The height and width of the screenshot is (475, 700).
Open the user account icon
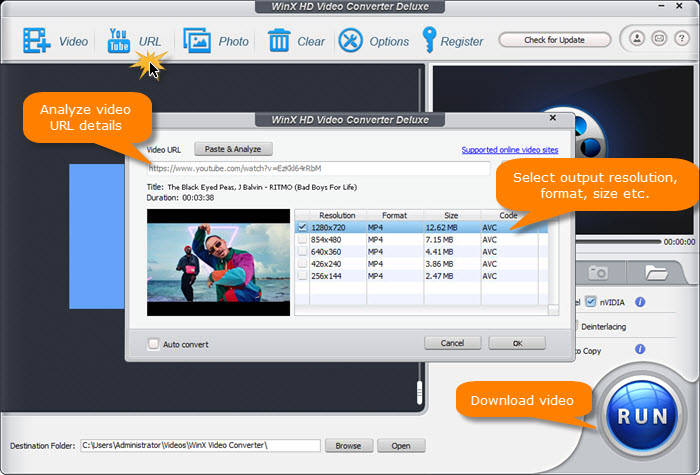pyautogui.click(x=637, y=40)
